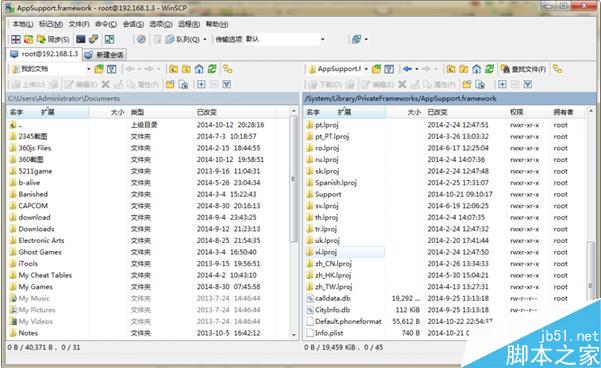601x368 pixels.
Task: Refresh the local panel listing
Action: [212, 69]
